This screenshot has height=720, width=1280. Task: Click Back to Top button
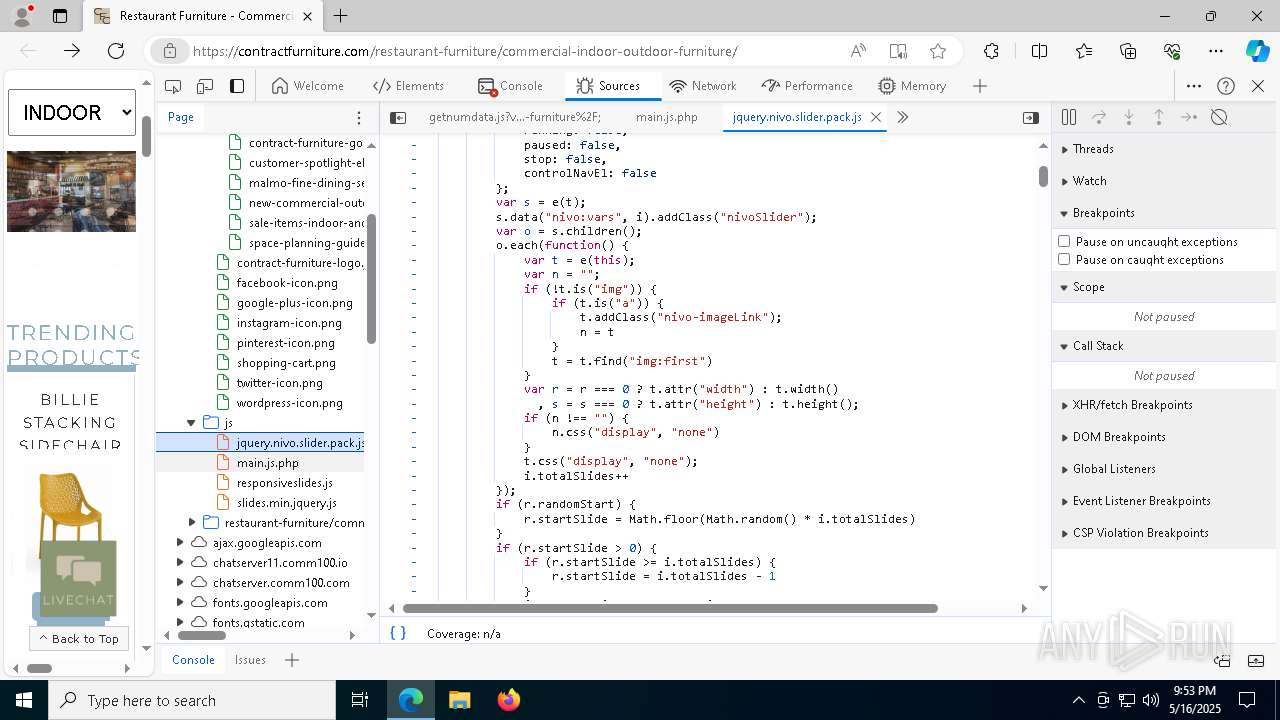coord(78,638)
